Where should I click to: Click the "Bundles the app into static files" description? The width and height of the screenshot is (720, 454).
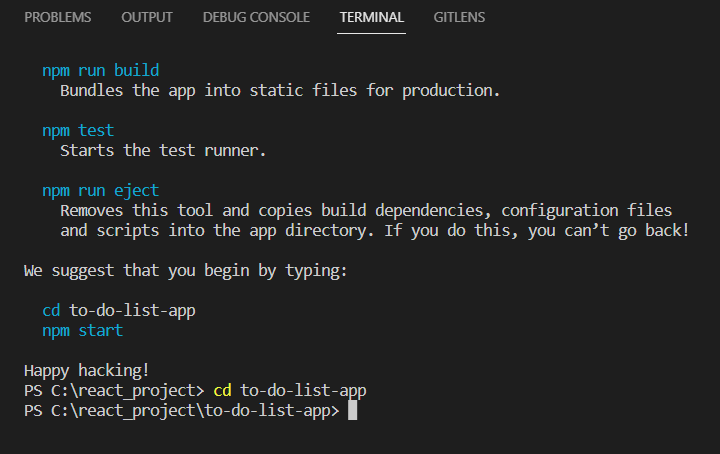279,91
